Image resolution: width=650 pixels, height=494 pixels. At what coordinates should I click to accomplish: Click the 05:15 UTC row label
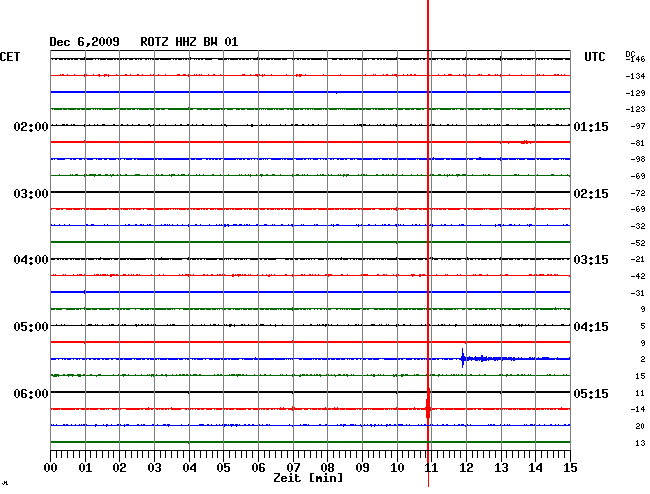coord(591,393)
